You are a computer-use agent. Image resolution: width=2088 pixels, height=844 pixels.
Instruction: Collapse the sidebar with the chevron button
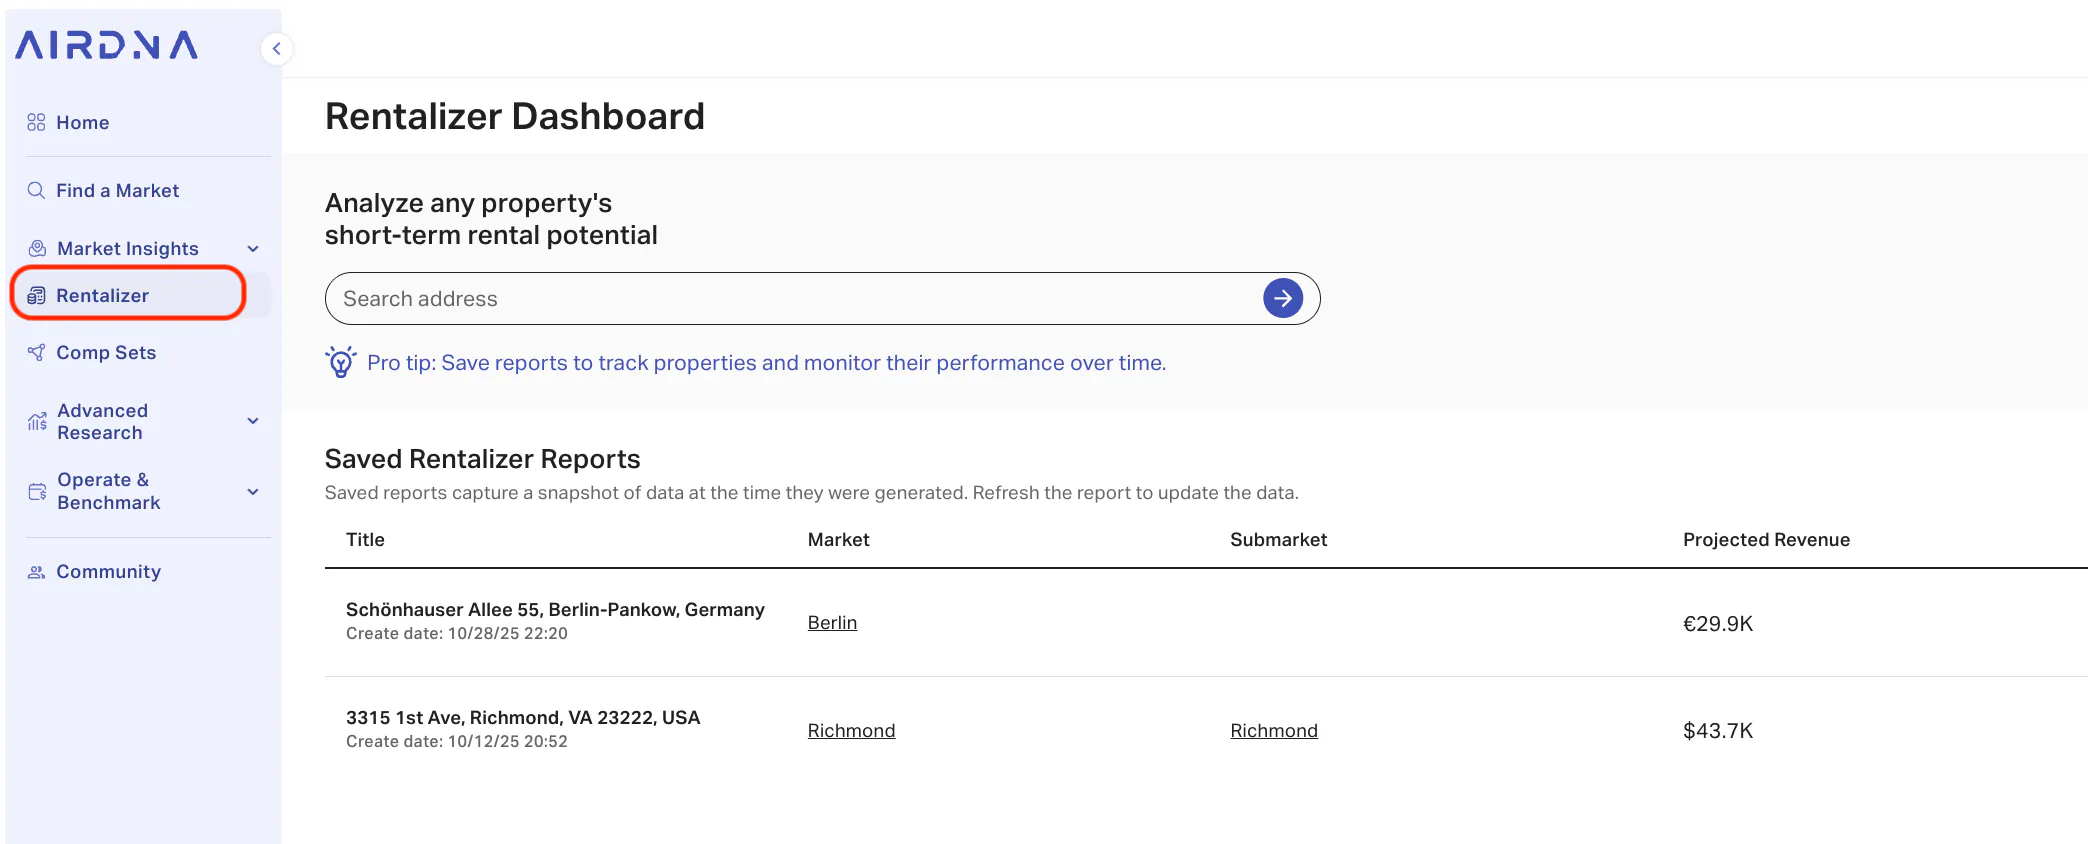[277, 48]
